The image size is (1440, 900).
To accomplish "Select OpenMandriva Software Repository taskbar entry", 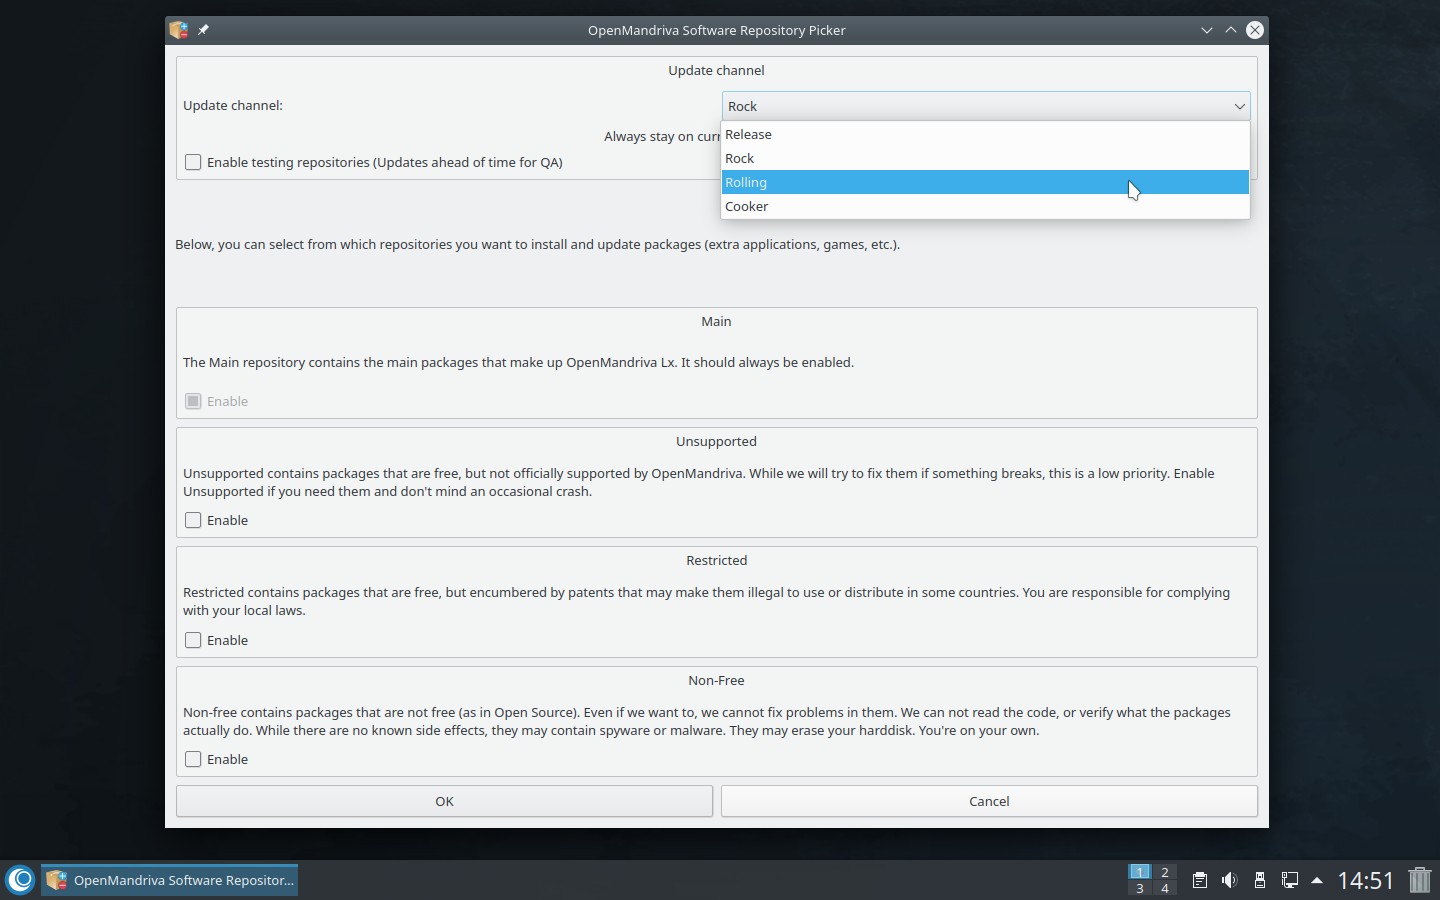I will click(x=169, y=880).
